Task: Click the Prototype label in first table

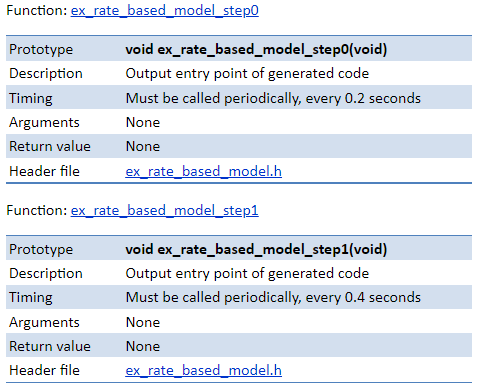Action: point(41,50)
